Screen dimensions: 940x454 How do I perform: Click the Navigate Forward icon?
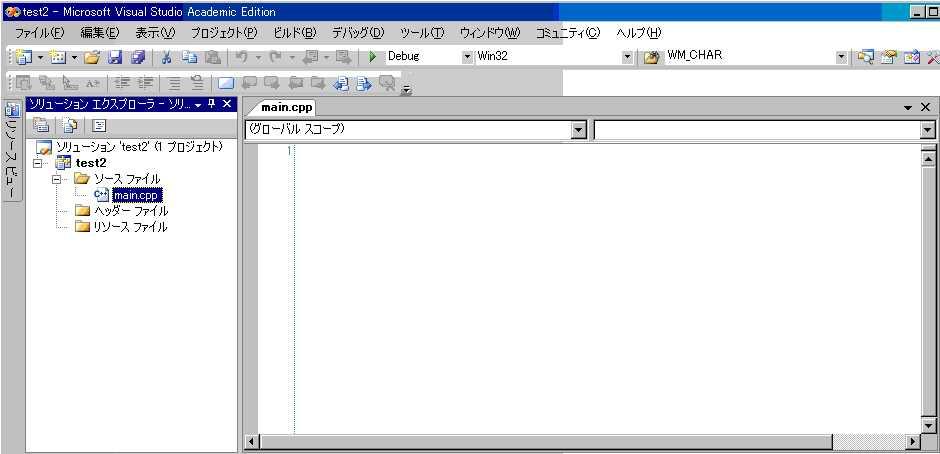click(344, 57)
